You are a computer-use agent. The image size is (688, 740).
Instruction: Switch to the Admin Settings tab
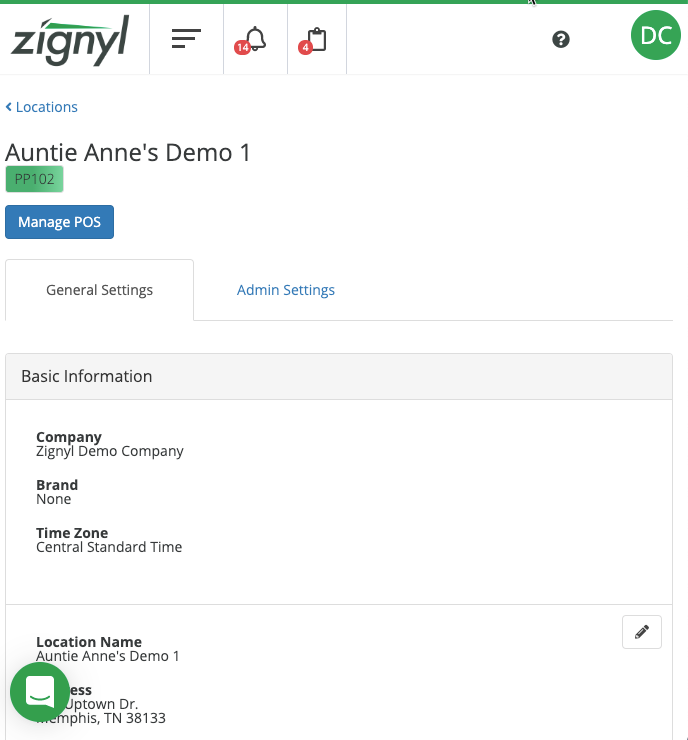point(286,290)
